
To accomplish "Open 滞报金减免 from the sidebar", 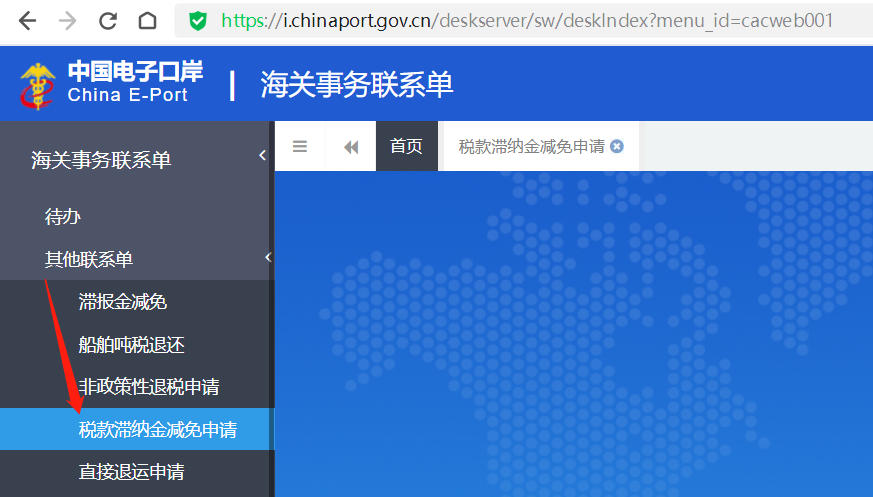I will pos(122,302).
